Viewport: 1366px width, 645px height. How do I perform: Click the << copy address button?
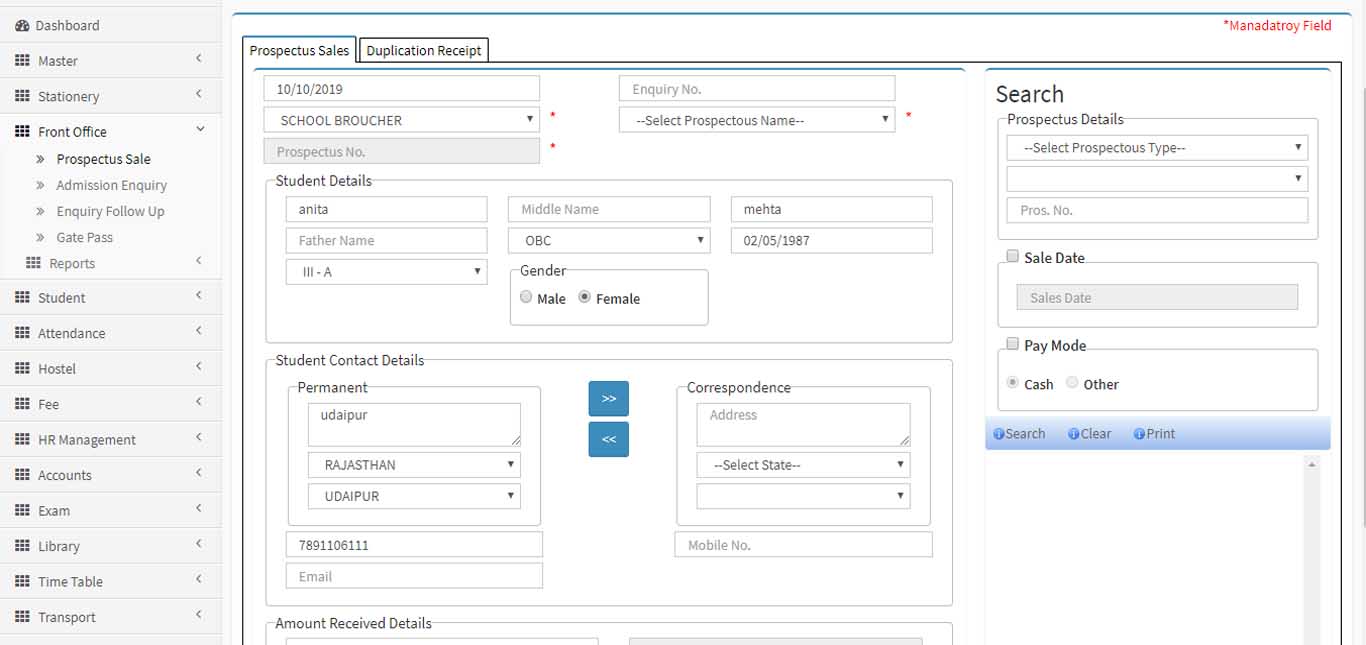[x=609, y=439]
